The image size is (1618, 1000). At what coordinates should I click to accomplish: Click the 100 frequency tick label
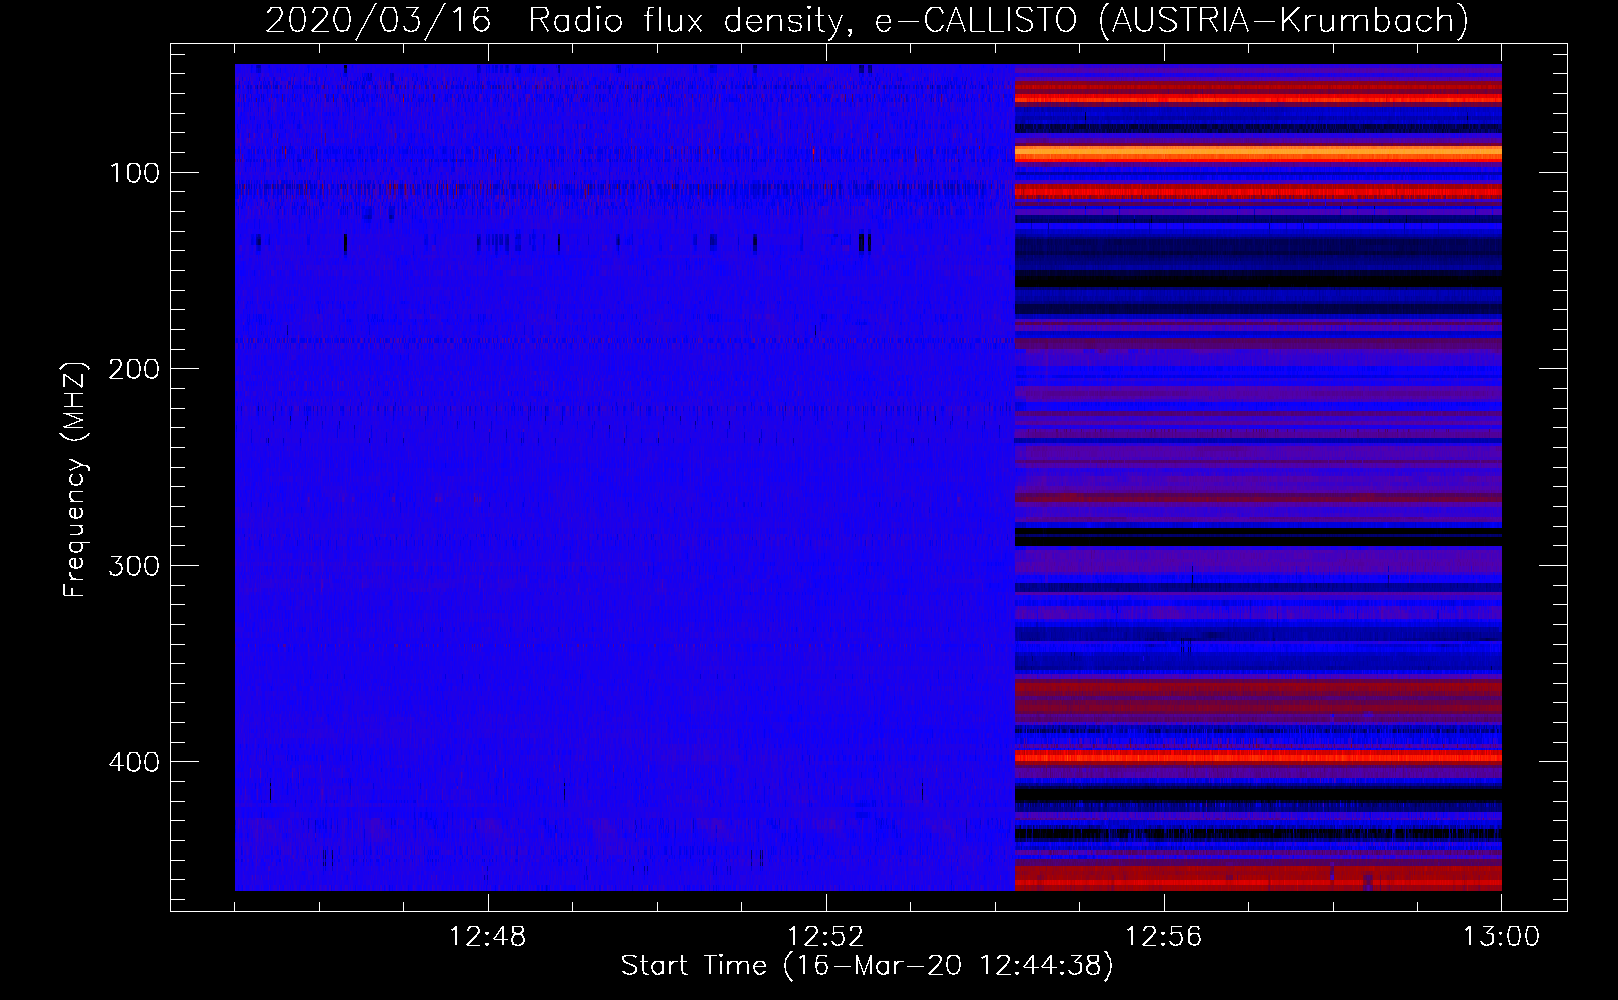(135, 173)
